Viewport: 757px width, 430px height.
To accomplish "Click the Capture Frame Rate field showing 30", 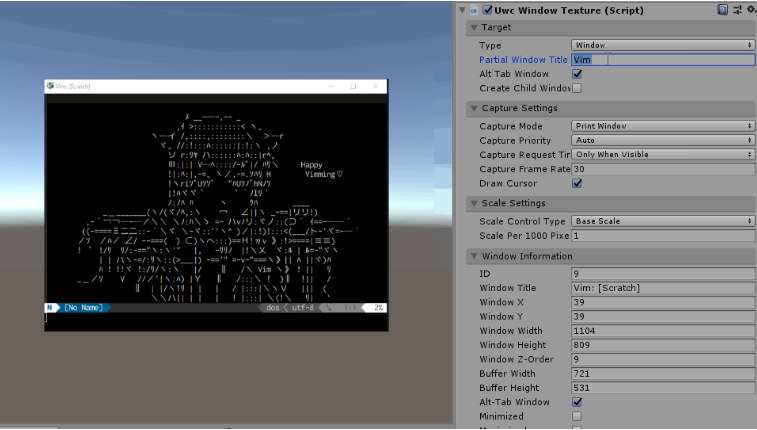I will pos(663,169).
